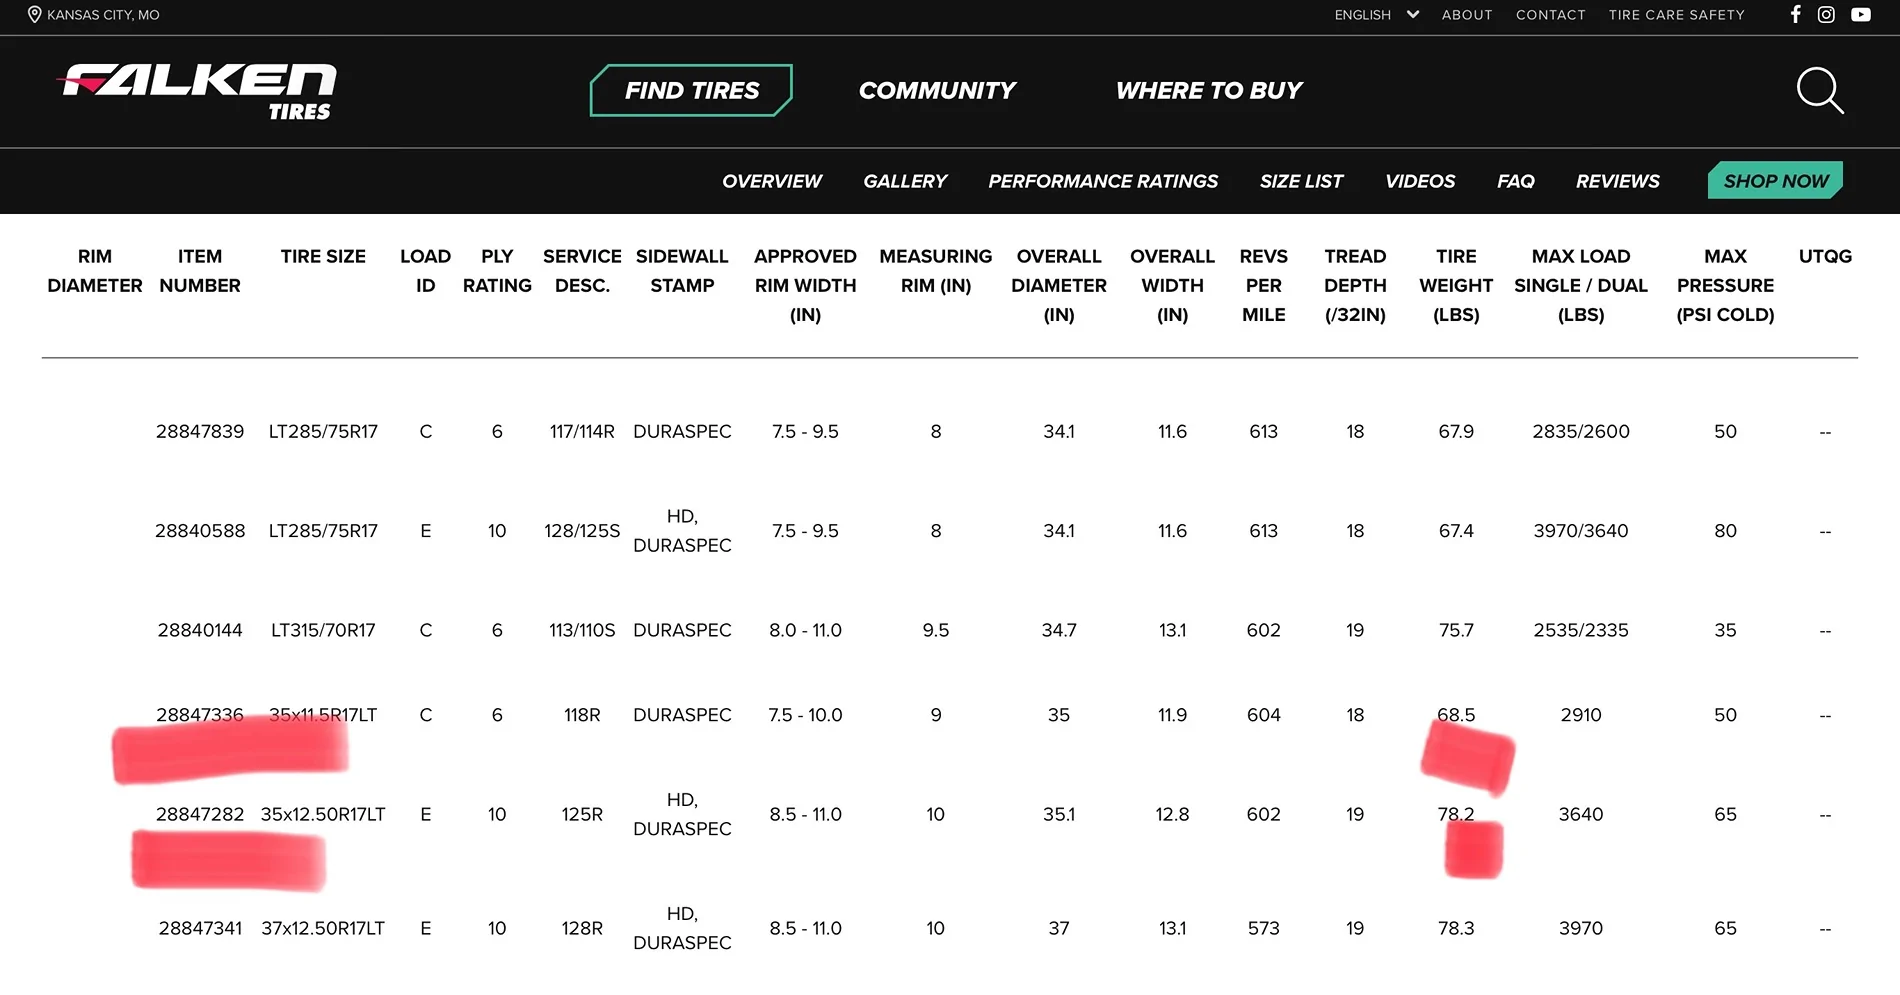Open the Instagram social icon
Image resolution: width=1900 pixels, height=995 pixels.
(1826, 14)
